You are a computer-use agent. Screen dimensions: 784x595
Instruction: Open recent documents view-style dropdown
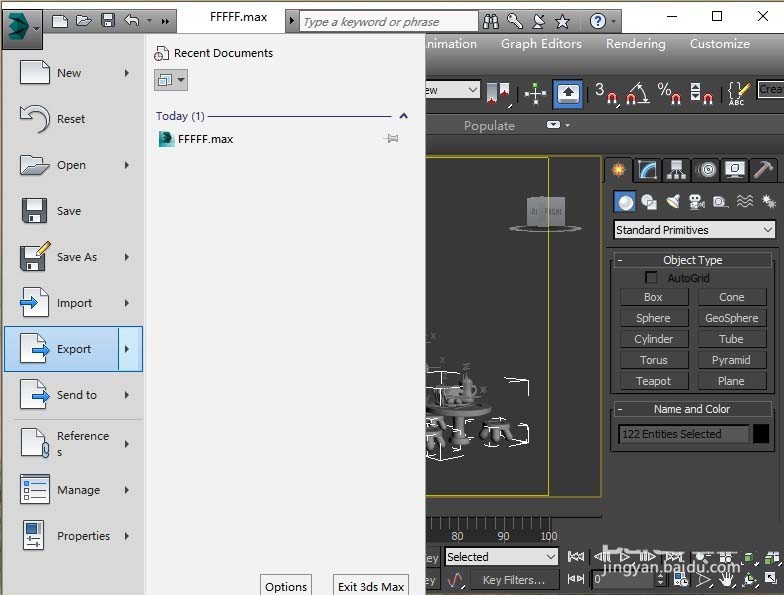[x=171, y=80]
